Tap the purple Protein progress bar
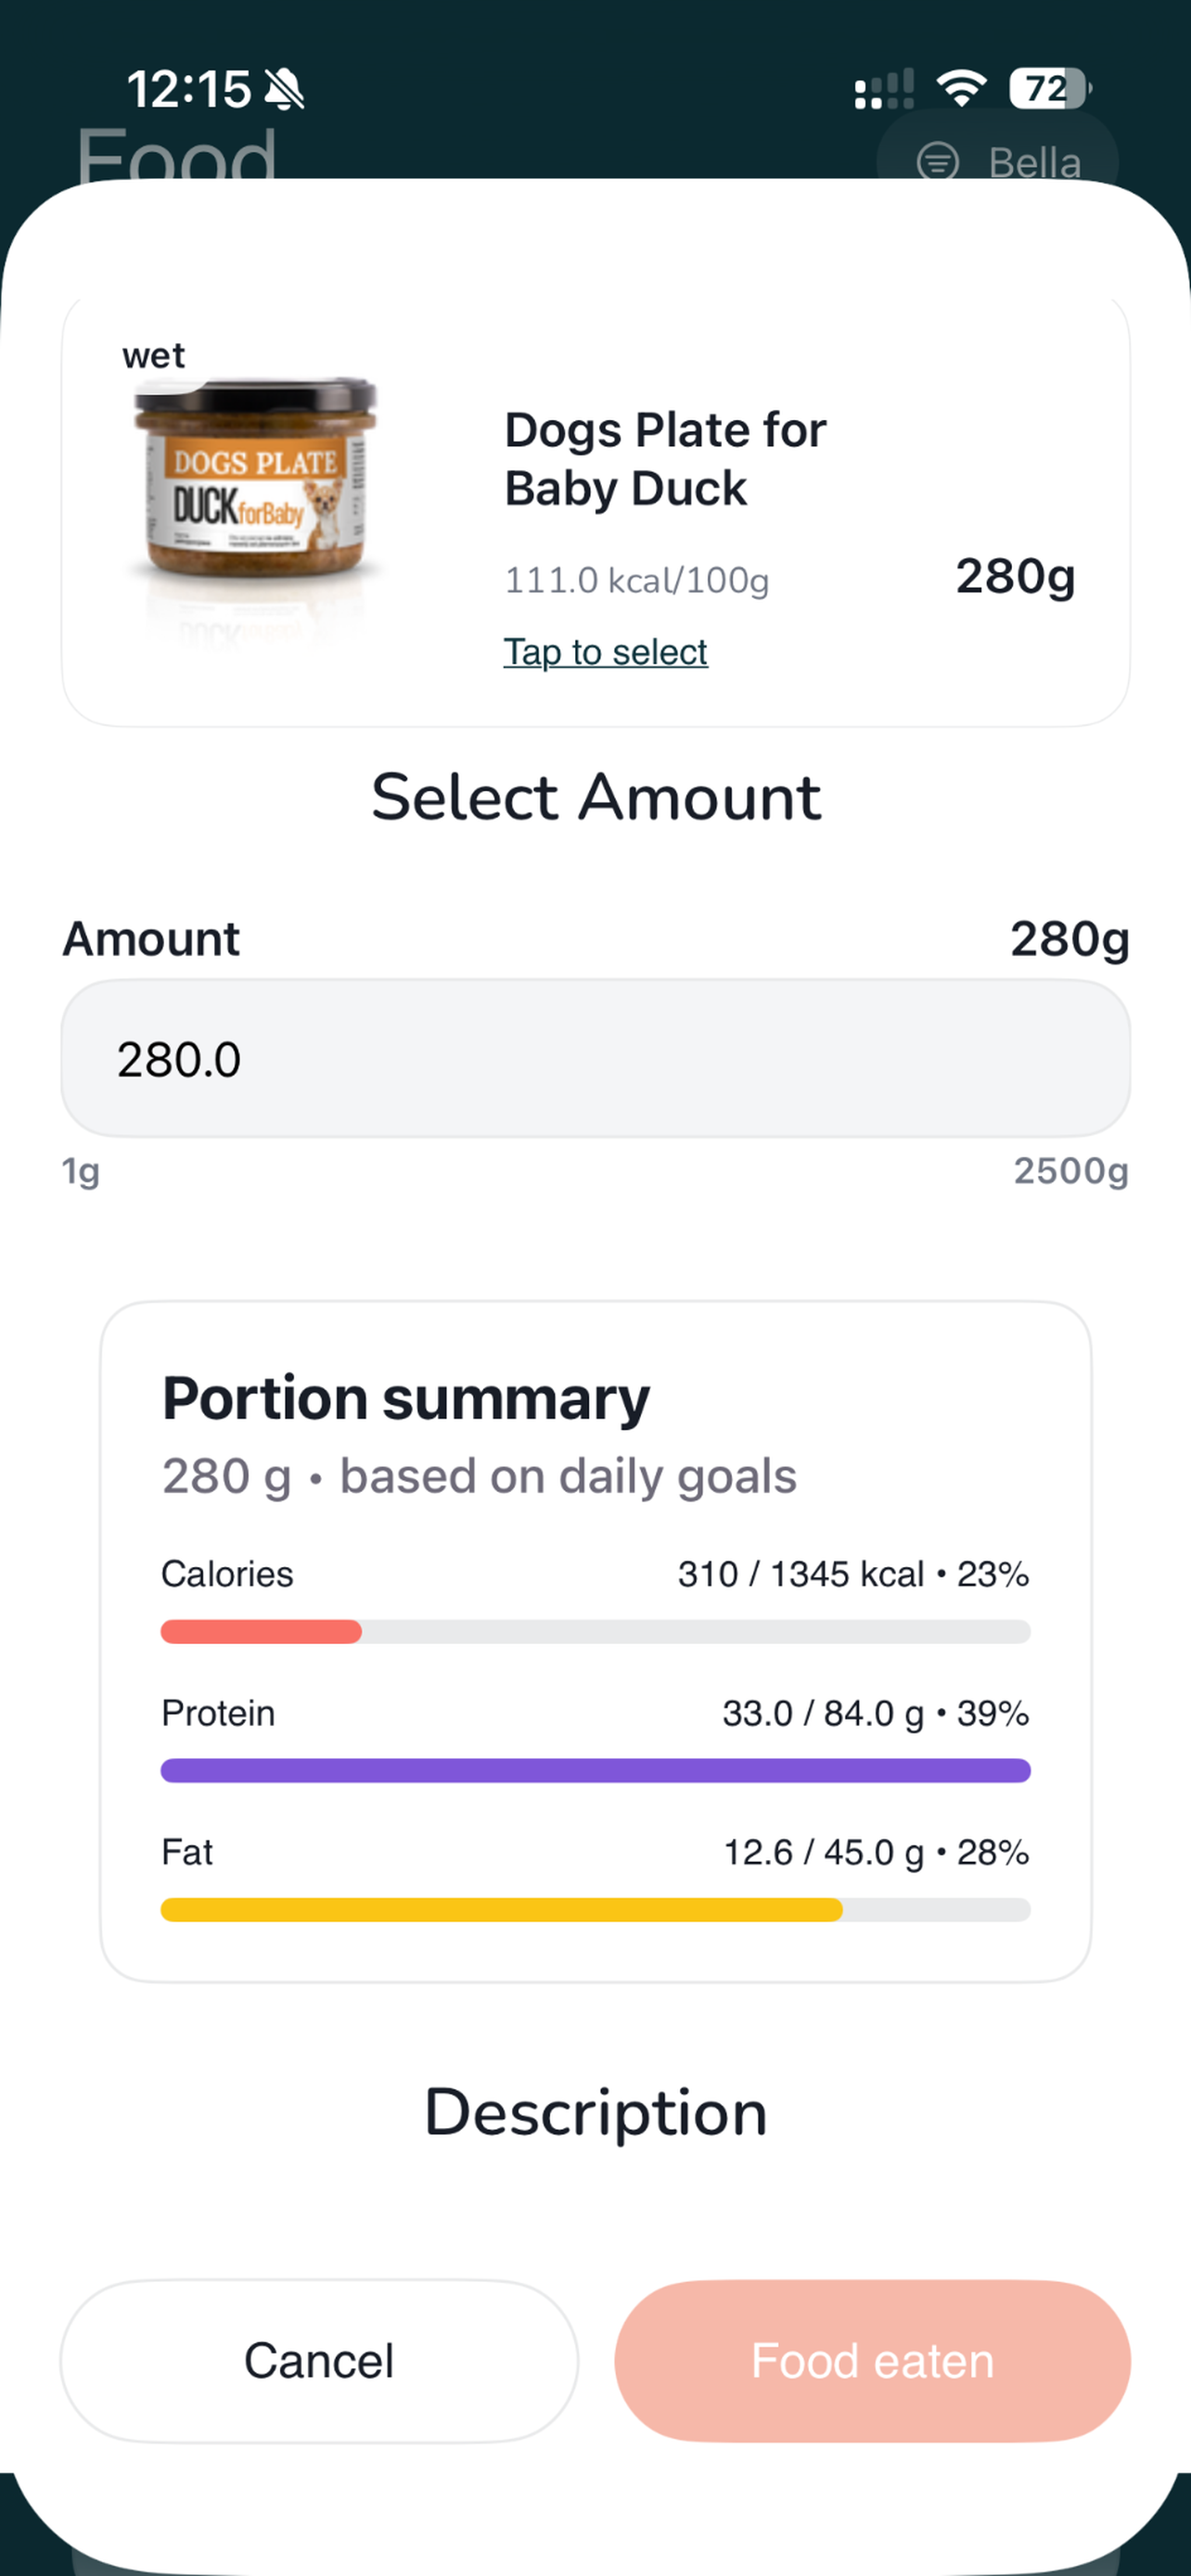The height and width of the screenshot is (2576, 1191). tap(596, 1770)
